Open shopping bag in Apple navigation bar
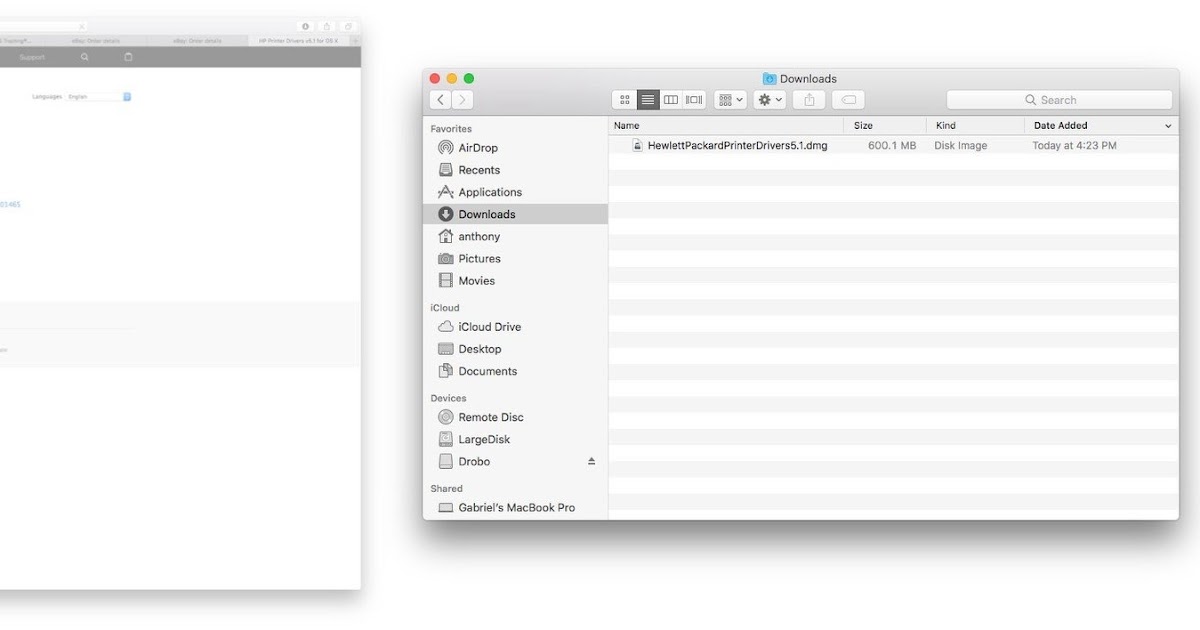The width and height of the screenshot is (1200, 630). point(128,57)
